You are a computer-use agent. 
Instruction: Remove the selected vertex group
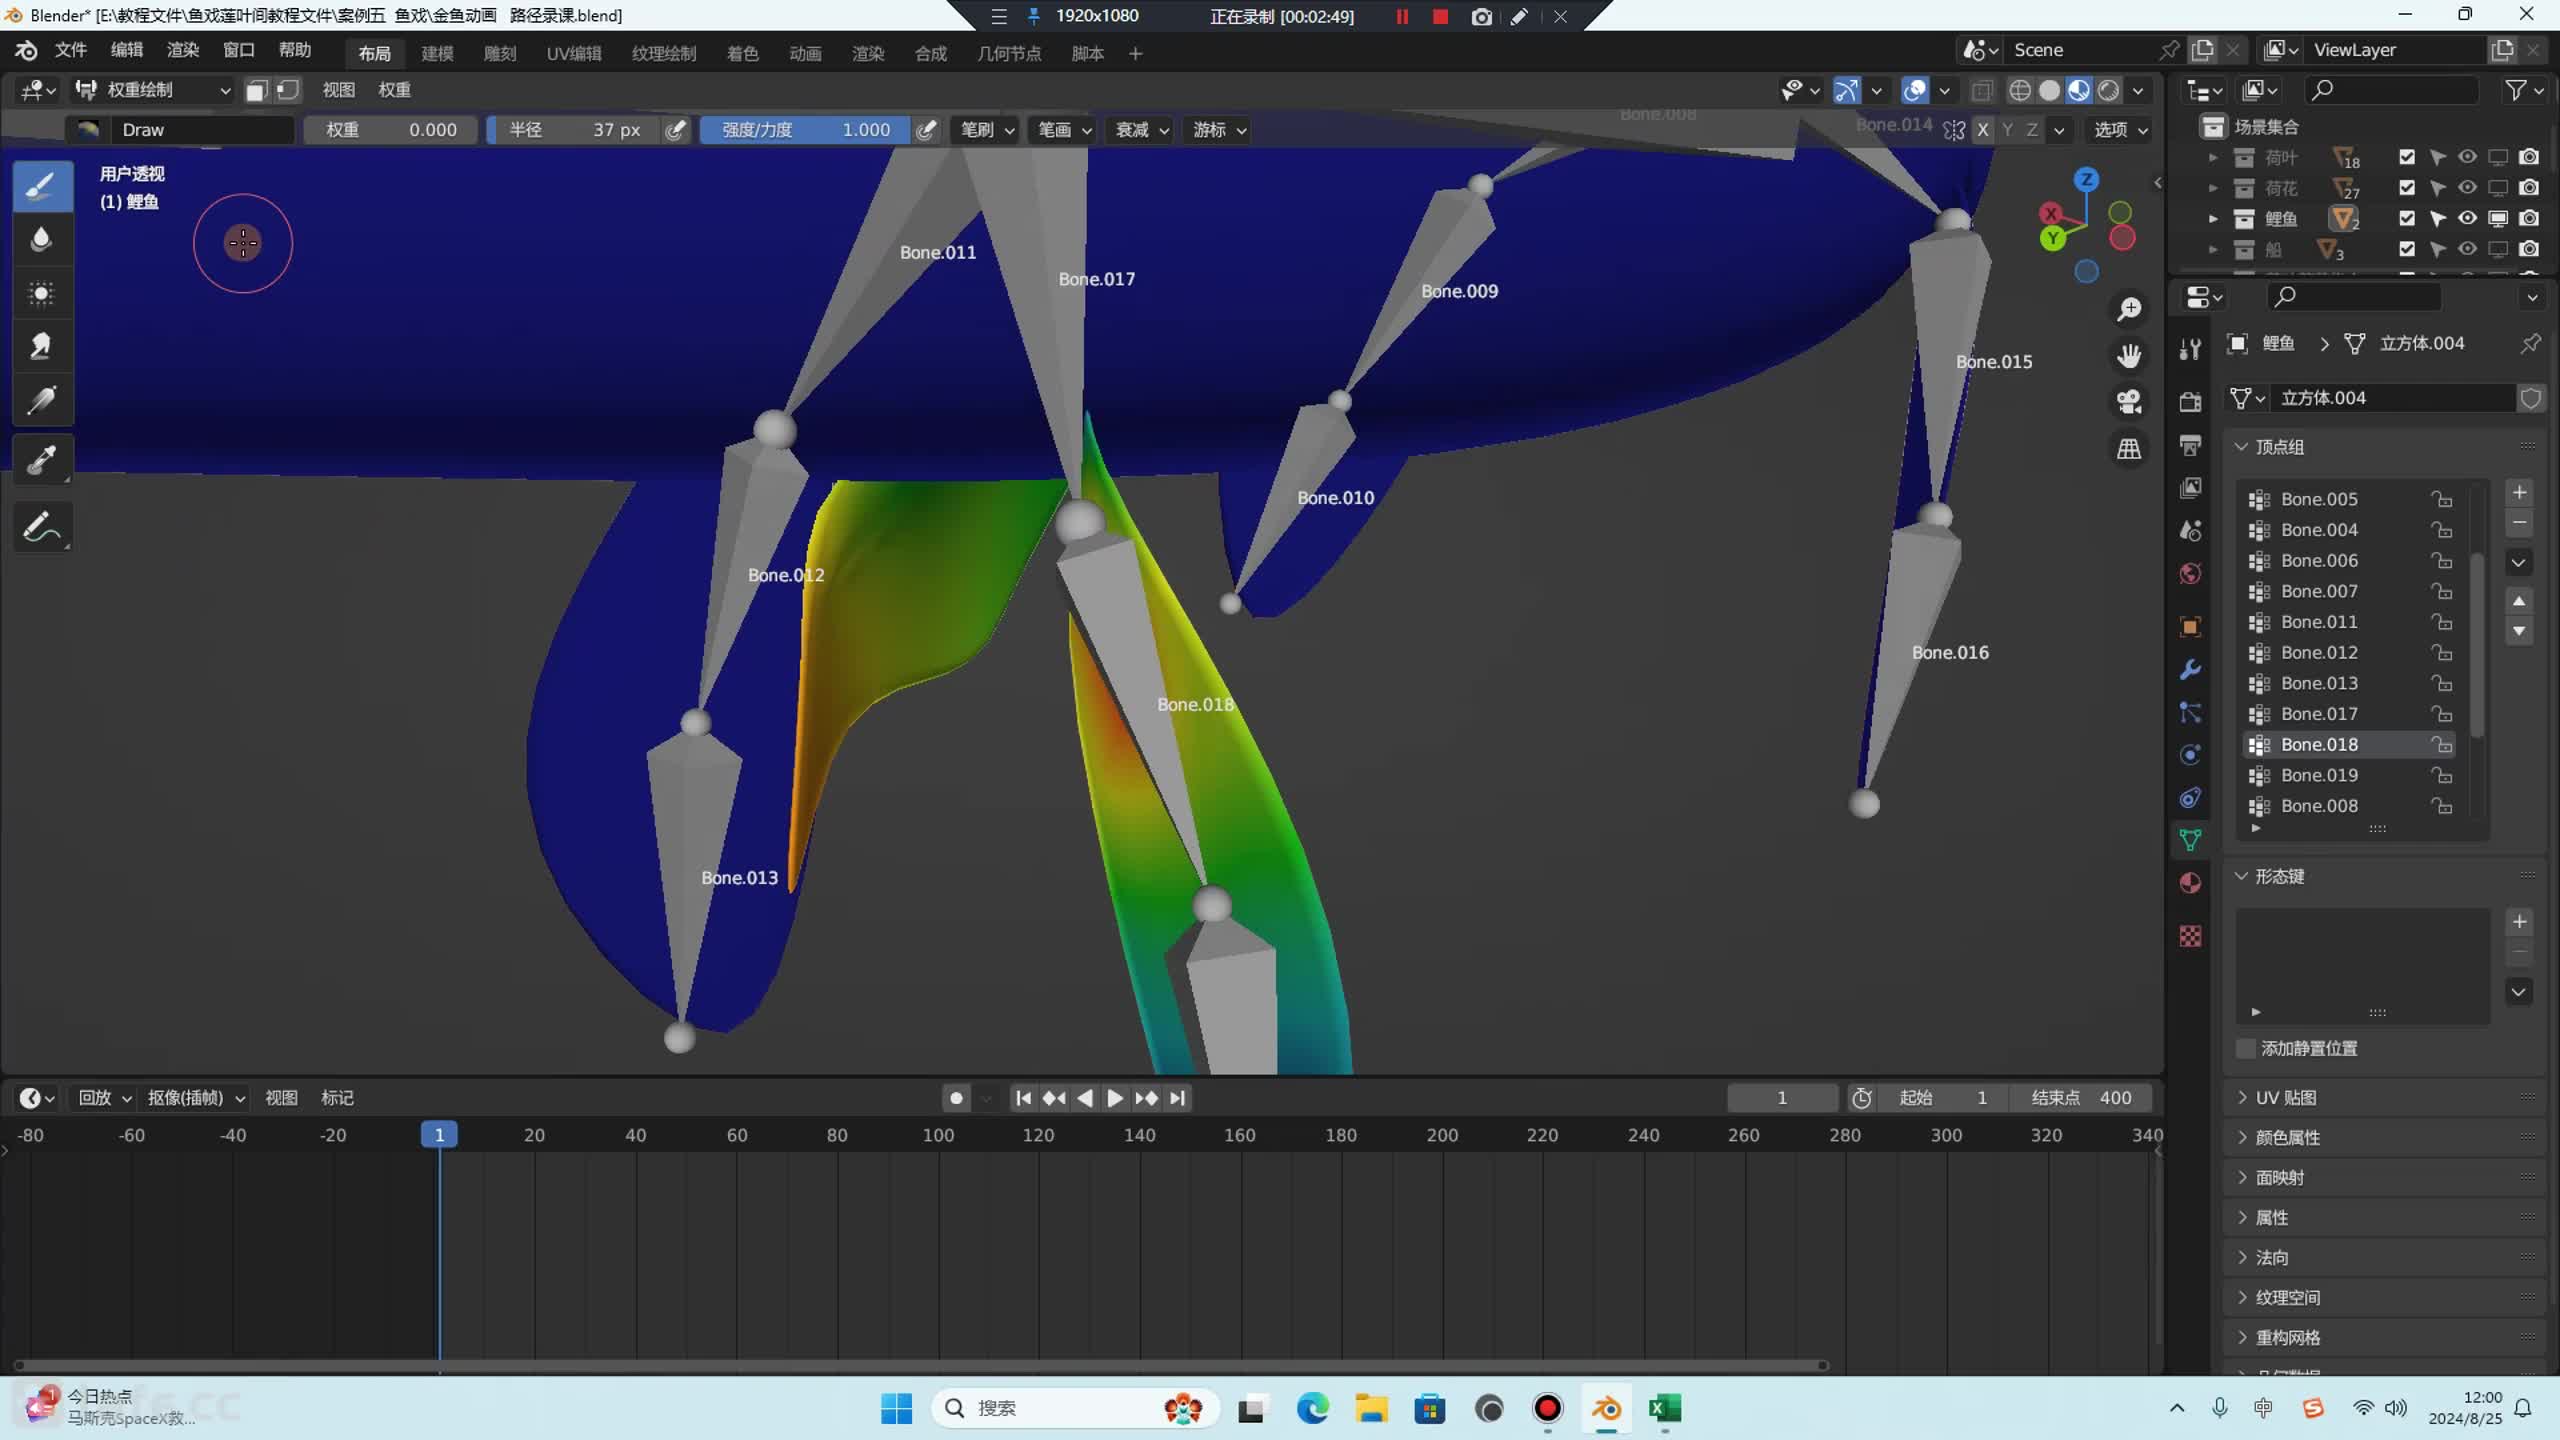[x=2519, y=523]
